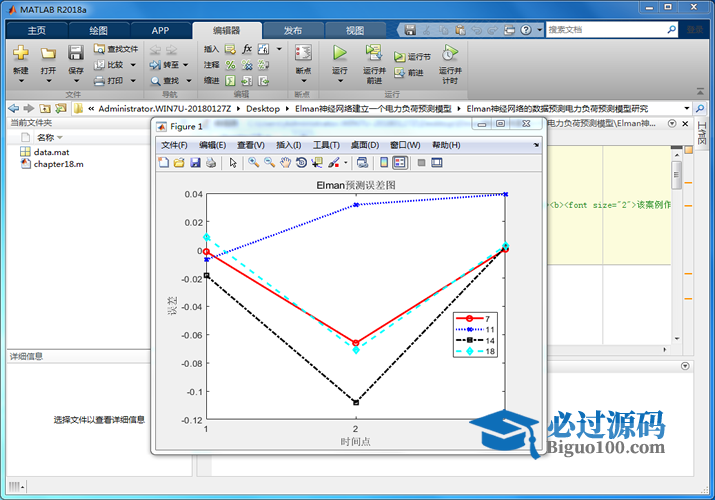The image size is (715, 500).
Task: Click the Save (保存) disk icon
Action: point(76,53)
